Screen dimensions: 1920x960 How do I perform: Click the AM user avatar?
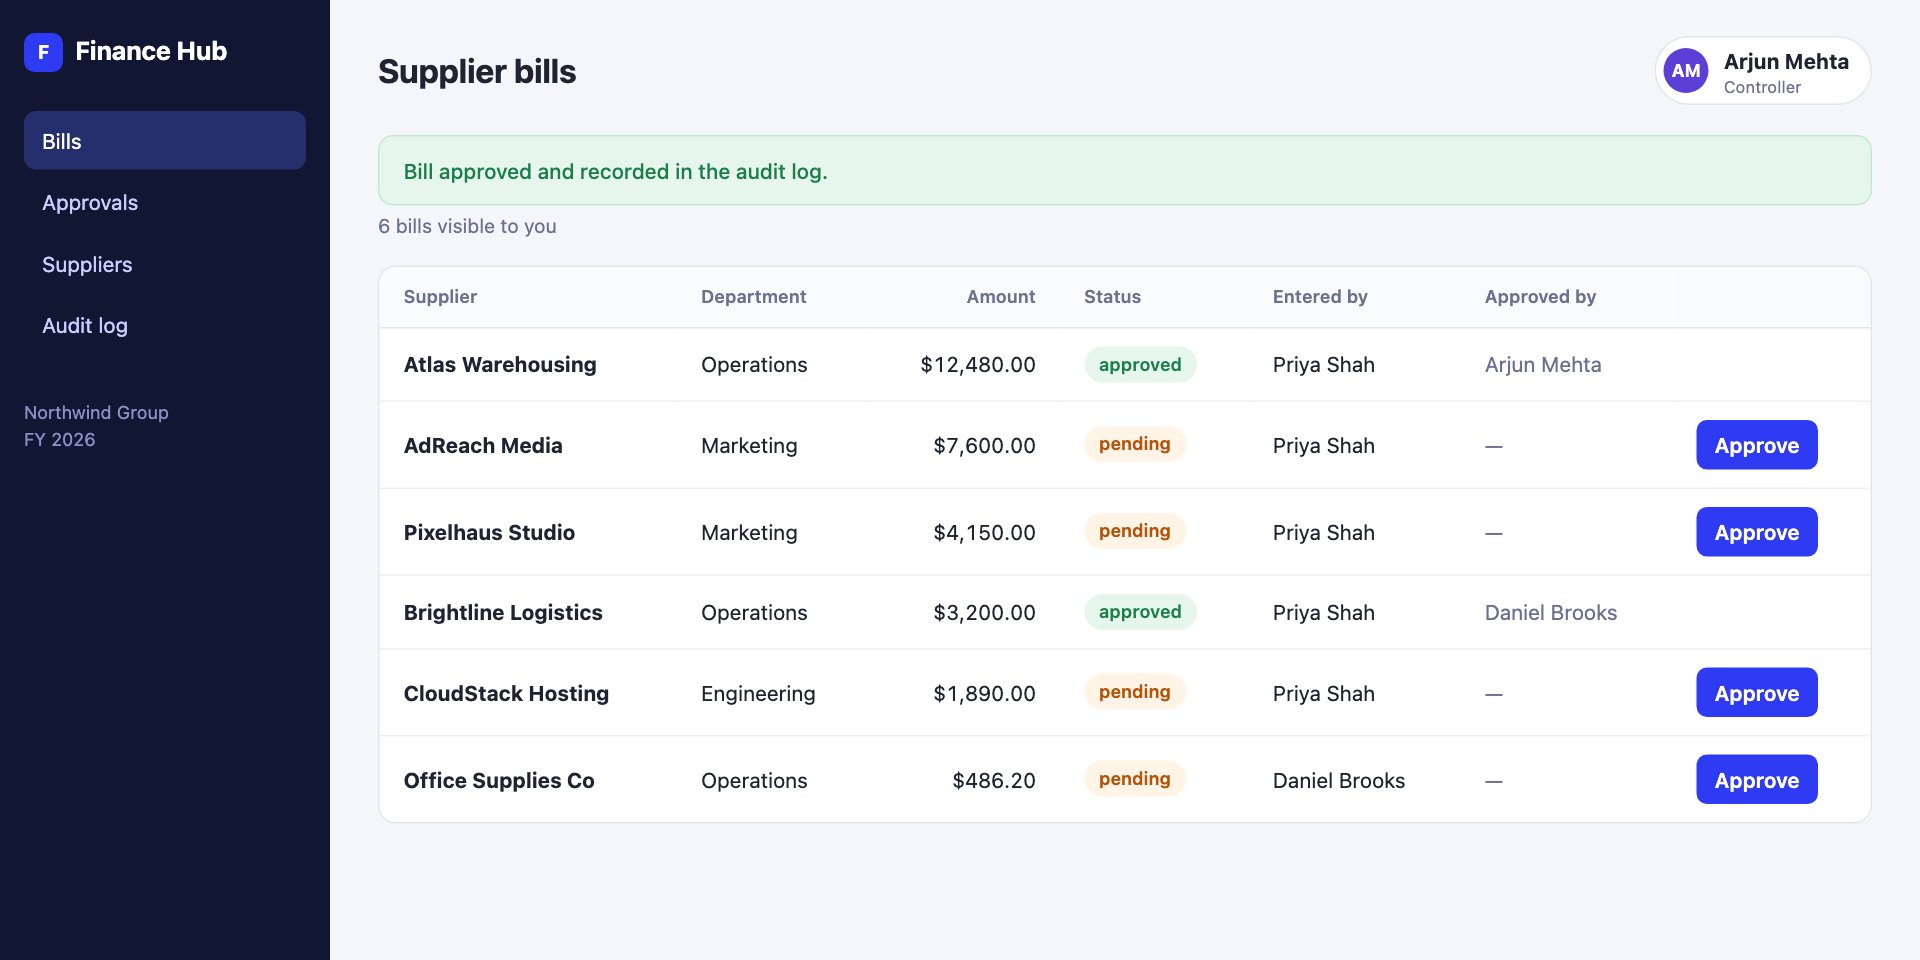tap(1686, 71)
